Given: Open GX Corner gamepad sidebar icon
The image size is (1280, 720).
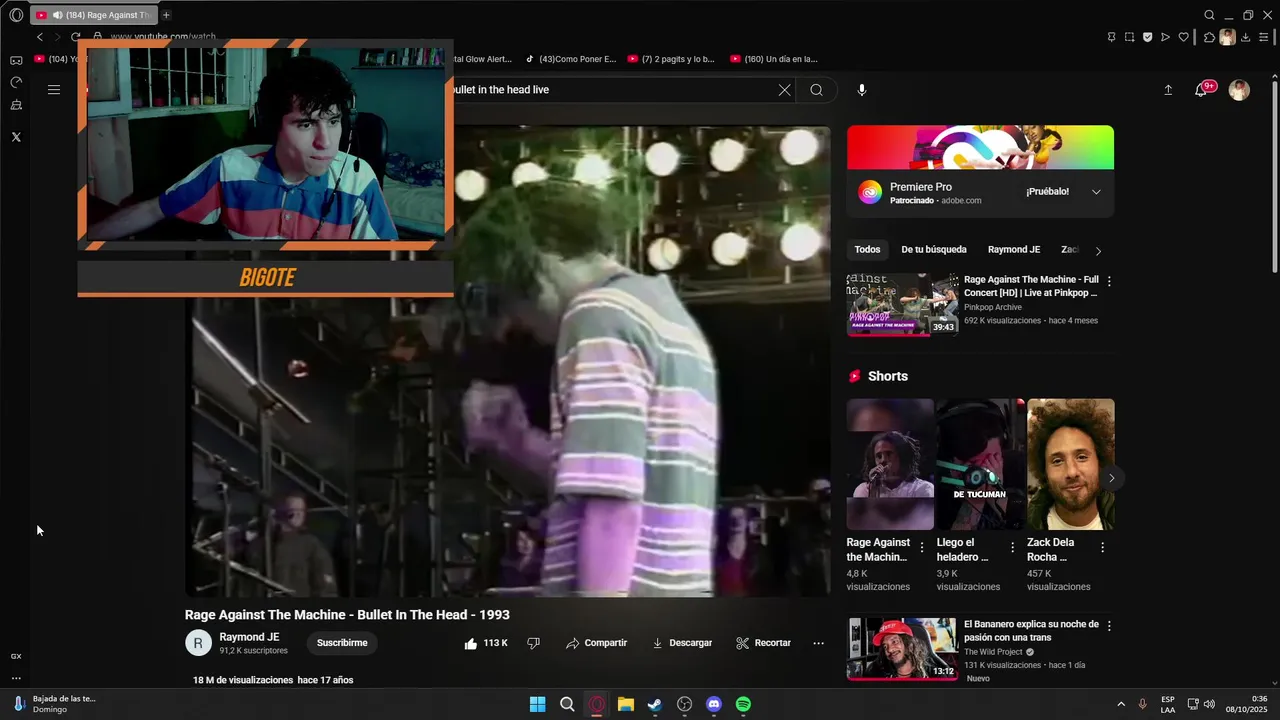Looking at the screenshot, I should (16, 60).
